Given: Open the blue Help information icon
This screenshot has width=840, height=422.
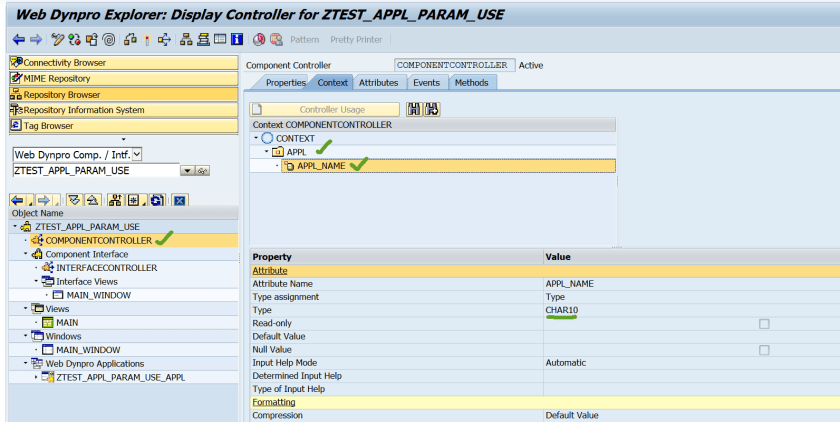Looking at the screenshot, I should [x=237, y=40].
